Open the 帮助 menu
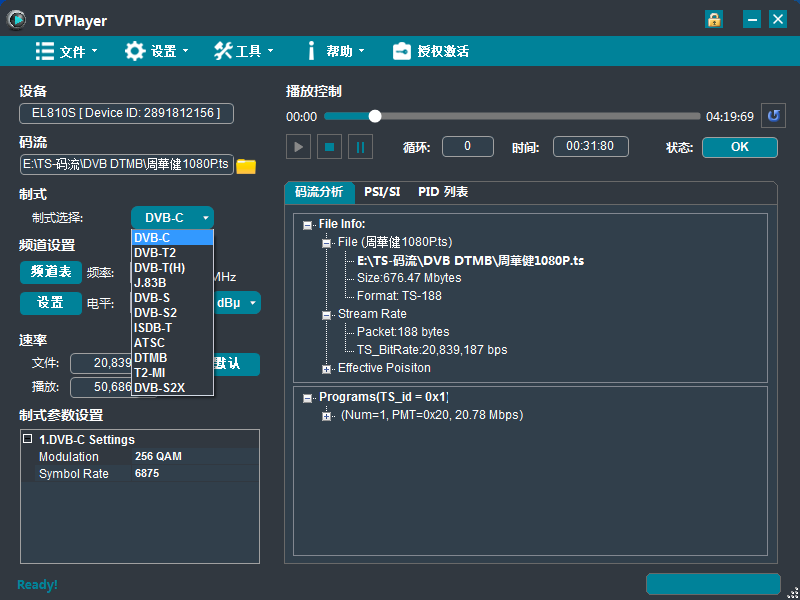The height and width of the screenshot is (600, 800). tap(335, 51)
